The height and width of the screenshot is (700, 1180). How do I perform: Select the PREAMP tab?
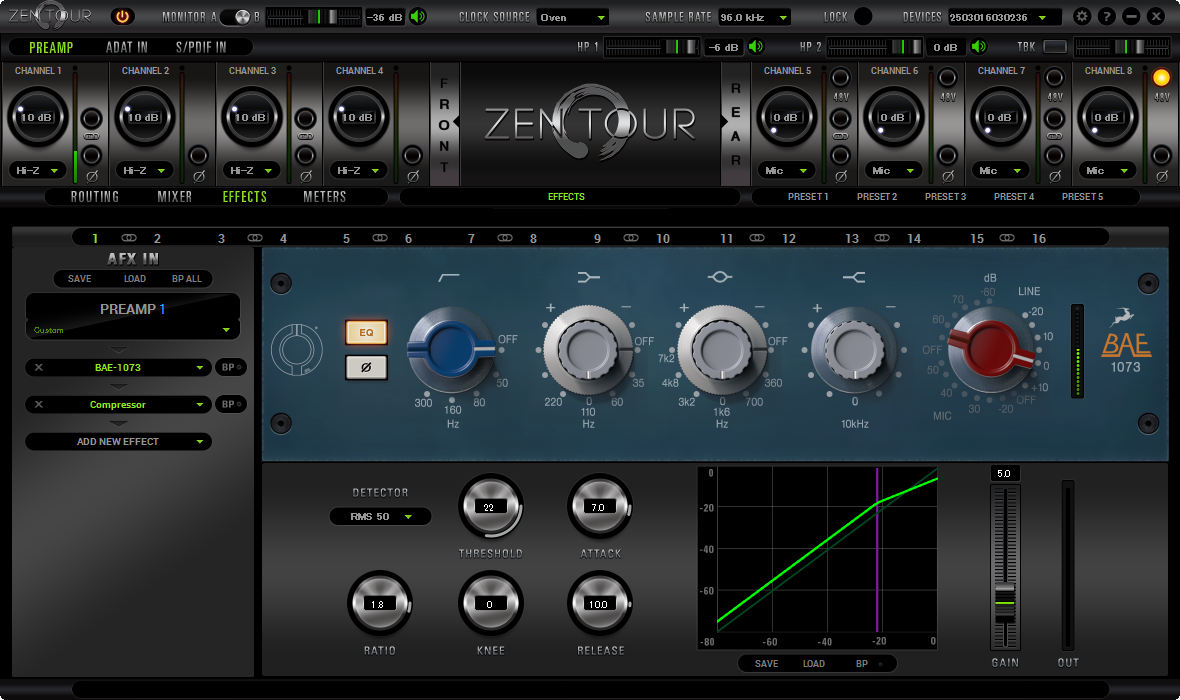(x=51, y=47)
